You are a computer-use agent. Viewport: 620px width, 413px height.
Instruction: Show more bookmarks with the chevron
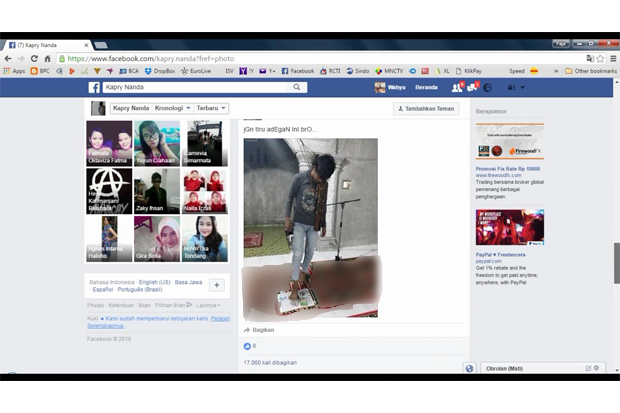[x=556, y=71]
